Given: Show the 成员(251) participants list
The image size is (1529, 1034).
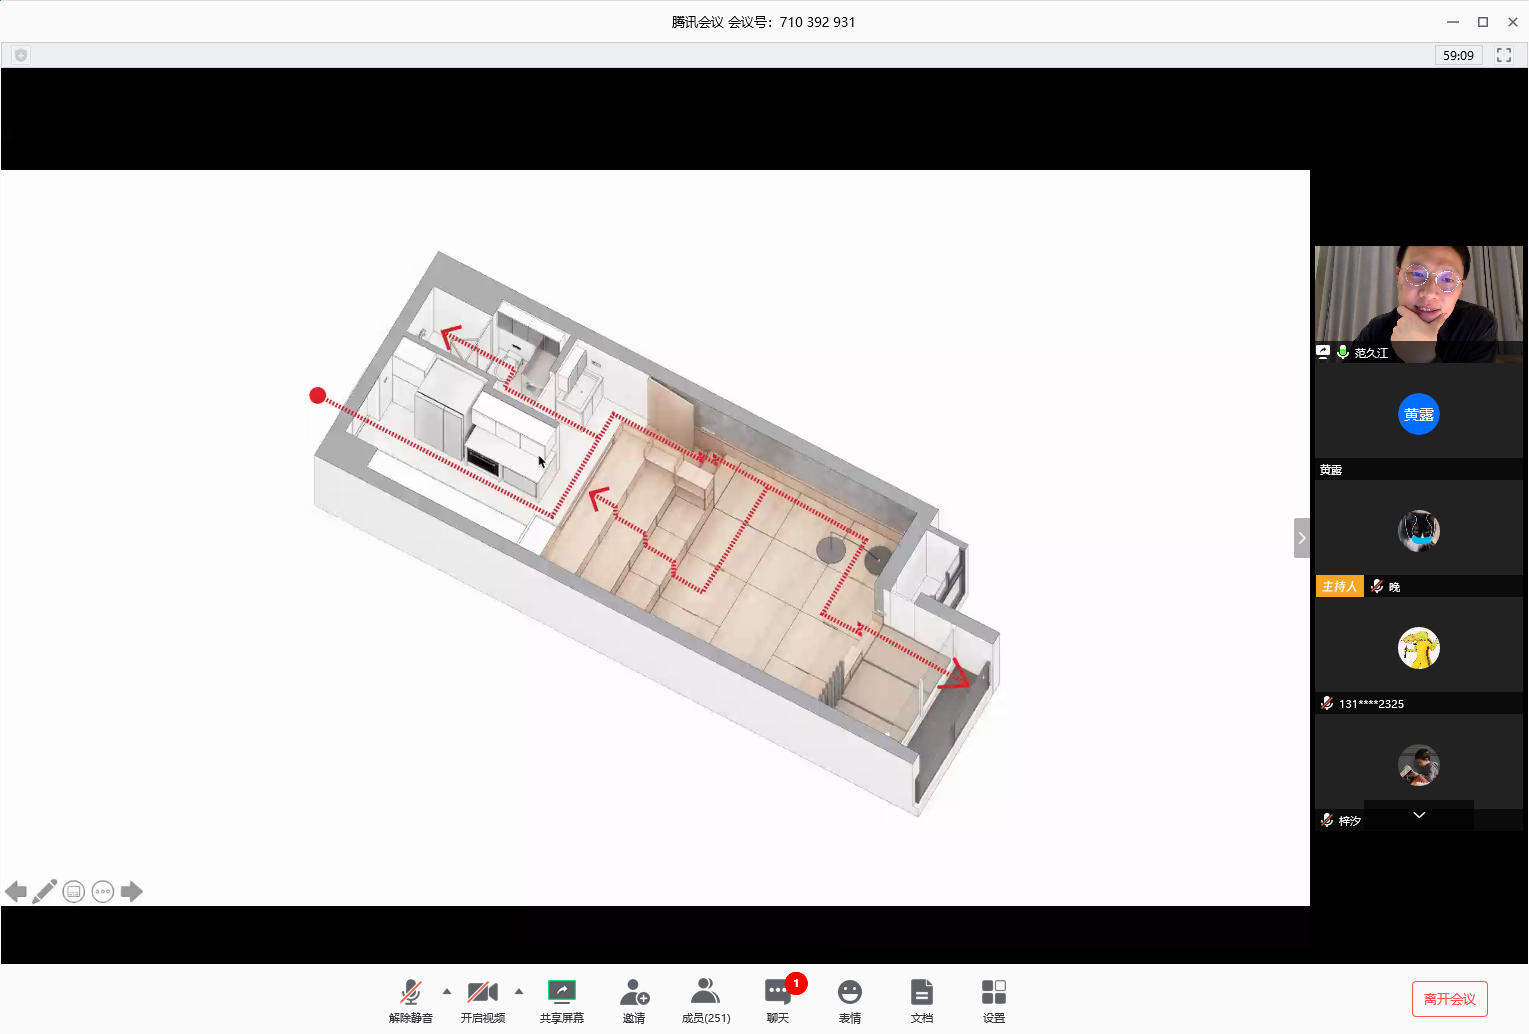Looking at the screenshot, I should [x=705, y=999].
